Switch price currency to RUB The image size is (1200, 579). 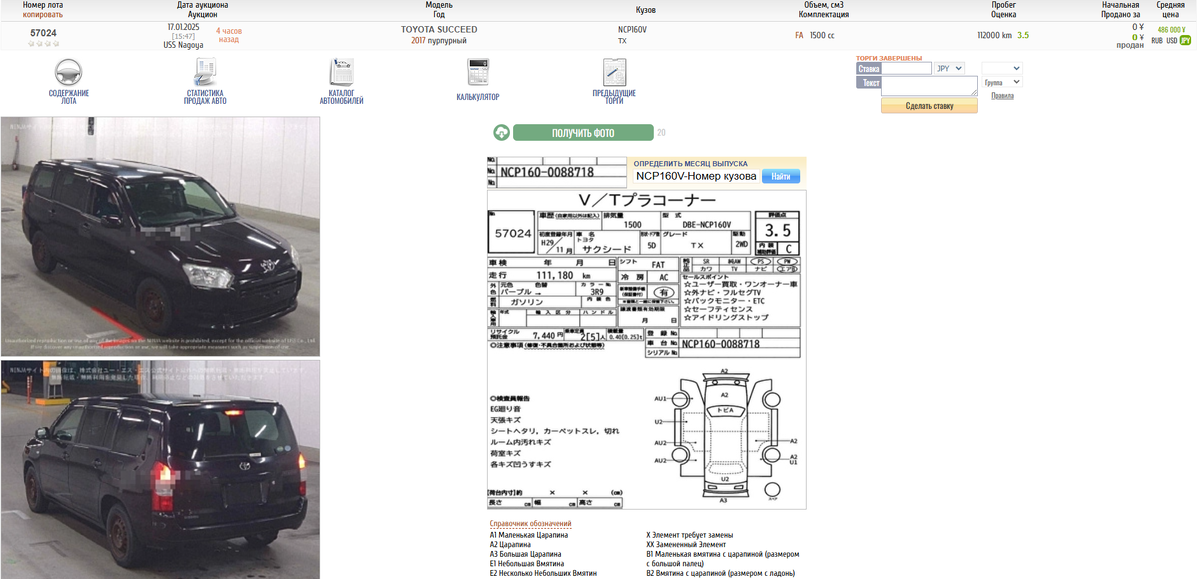pos(1157,41)
